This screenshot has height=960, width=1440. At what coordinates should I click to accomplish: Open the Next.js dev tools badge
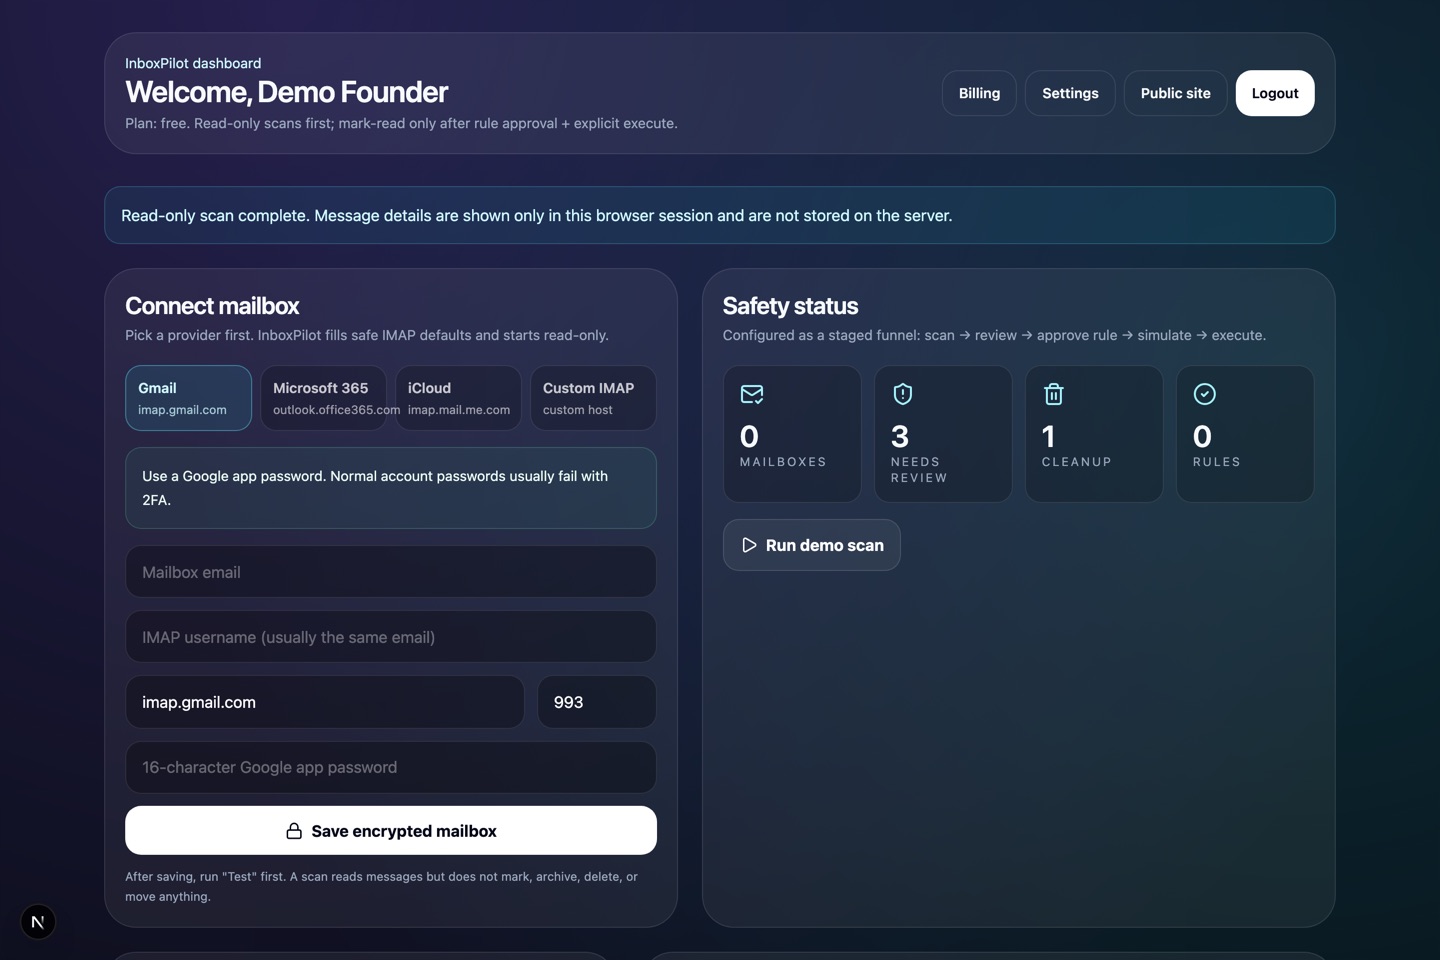tap(38, 922)
